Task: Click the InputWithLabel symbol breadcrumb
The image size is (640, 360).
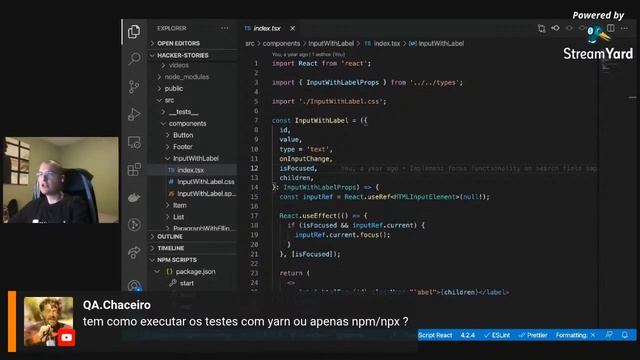Action: click(437, 43)
